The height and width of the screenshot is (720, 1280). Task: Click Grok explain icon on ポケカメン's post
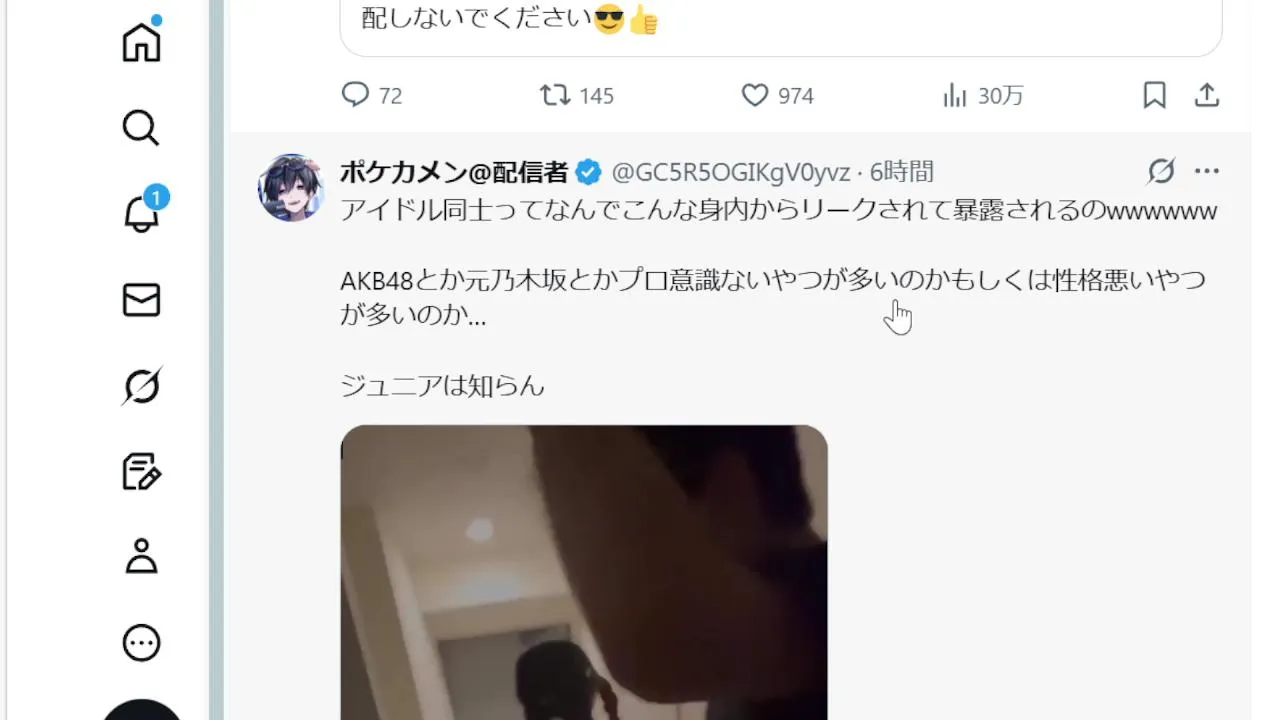tap(1161, 172)
